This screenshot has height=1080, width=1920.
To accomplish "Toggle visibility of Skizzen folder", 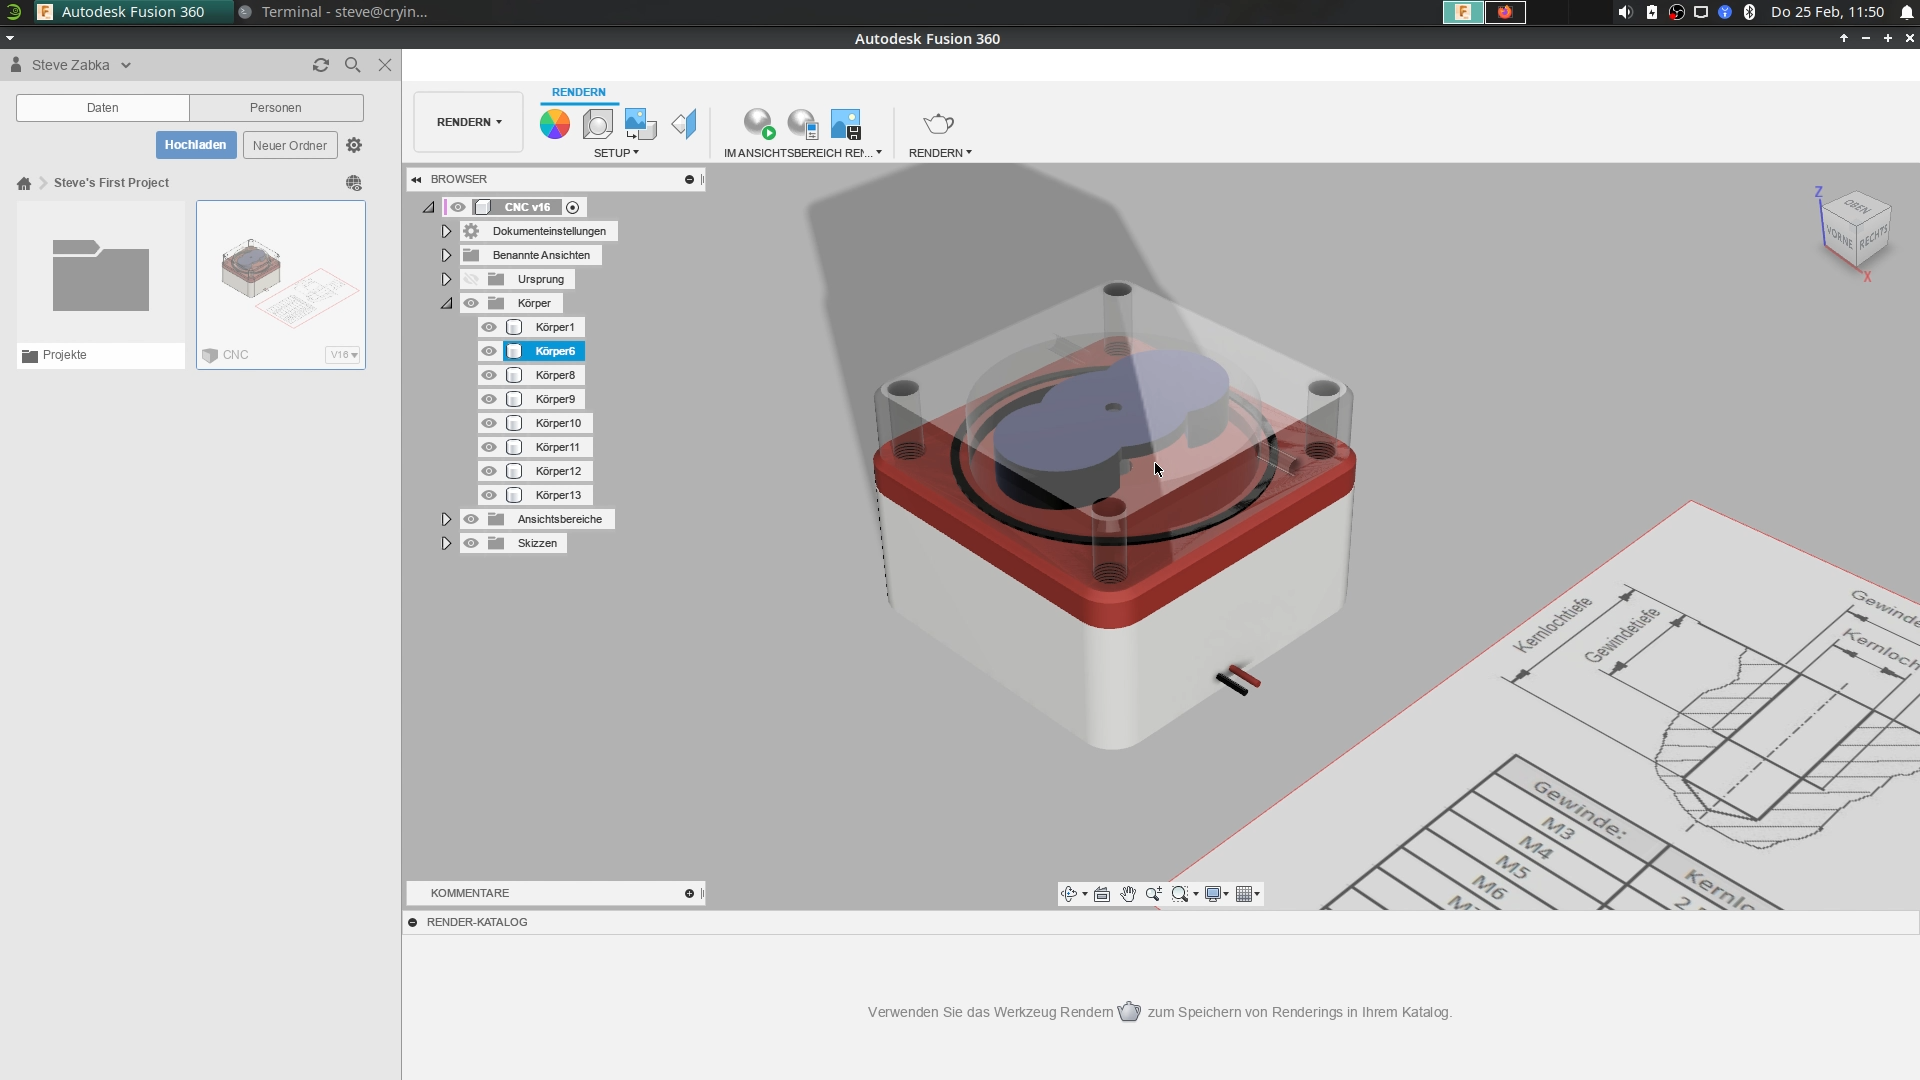I will tap(471, 543).
